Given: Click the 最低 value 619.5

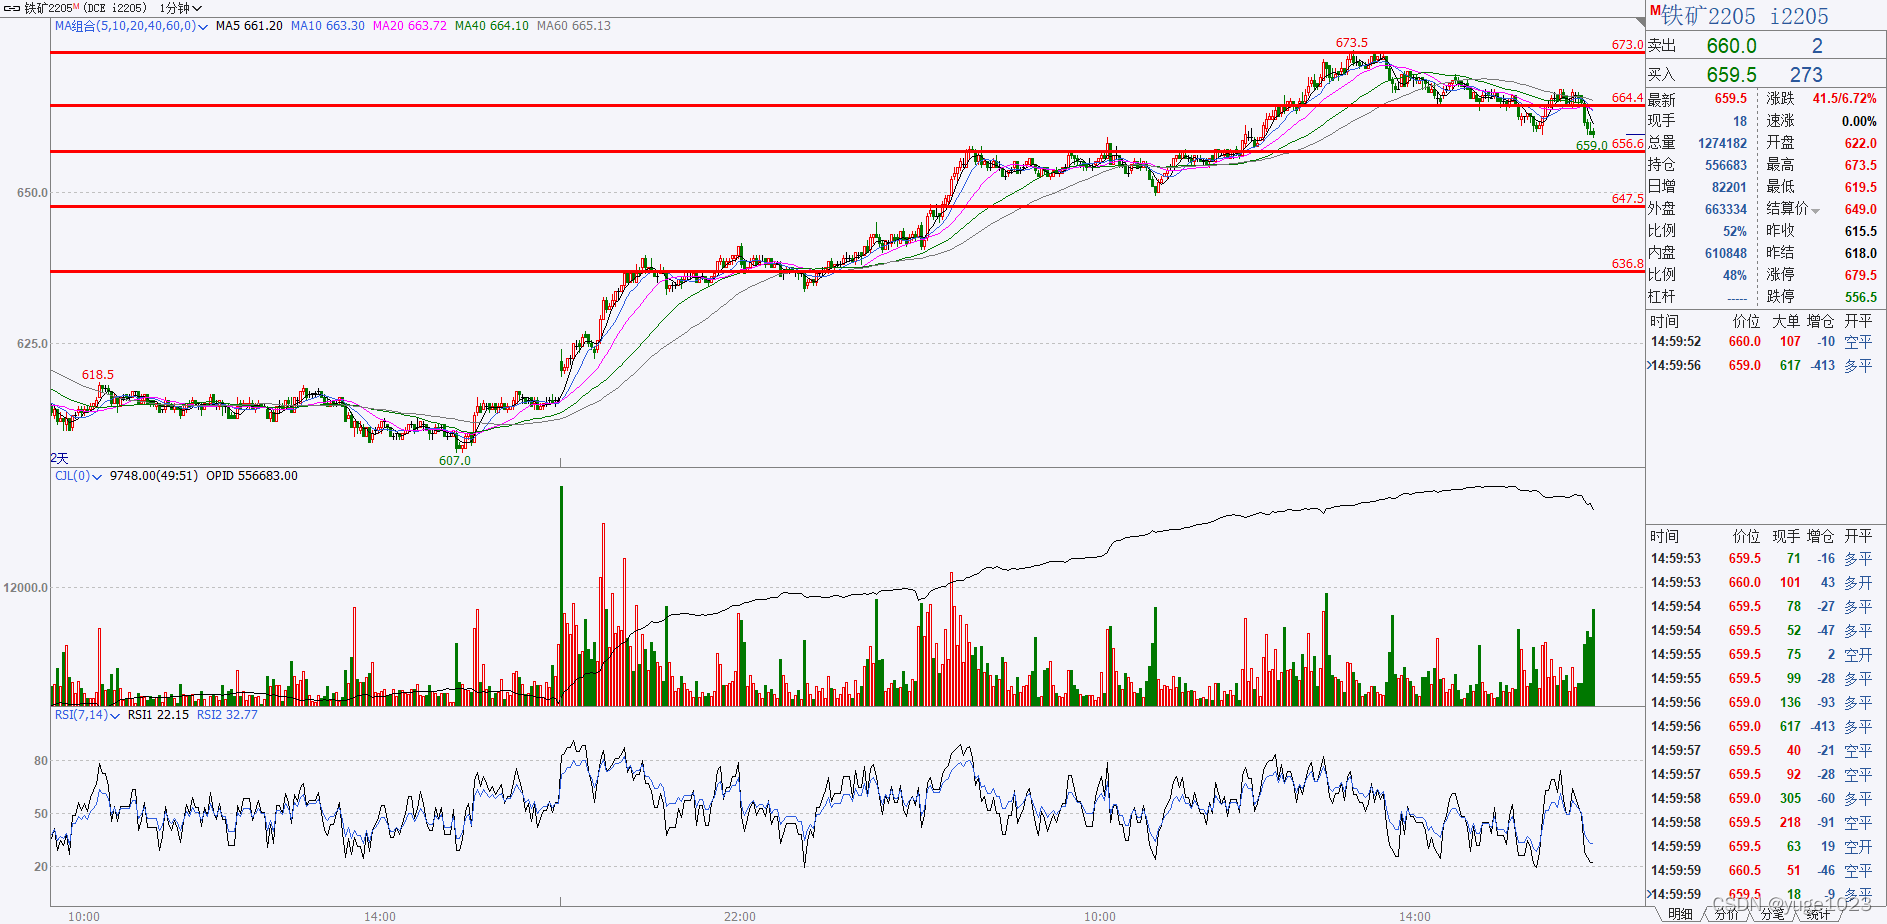Looking at the screenshot, I should point(1860,187).
